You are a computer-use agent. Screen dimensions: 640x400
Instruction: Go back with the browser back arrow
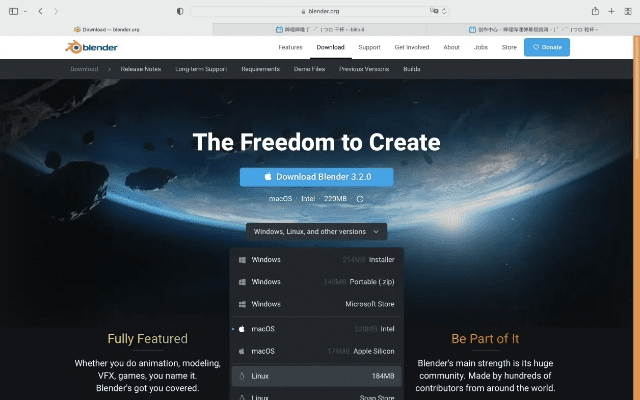tap(40, 11)
